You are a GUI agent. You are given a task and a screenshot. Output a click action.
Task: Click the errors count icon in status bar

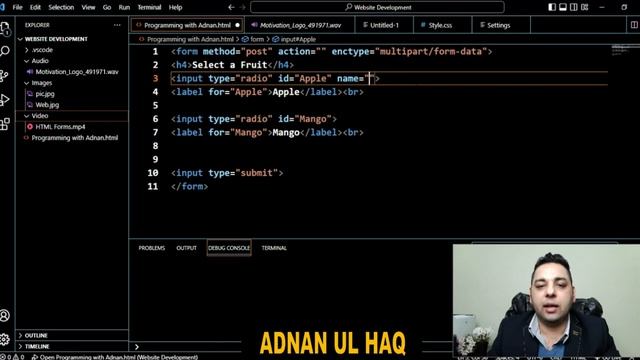point(6,357)
